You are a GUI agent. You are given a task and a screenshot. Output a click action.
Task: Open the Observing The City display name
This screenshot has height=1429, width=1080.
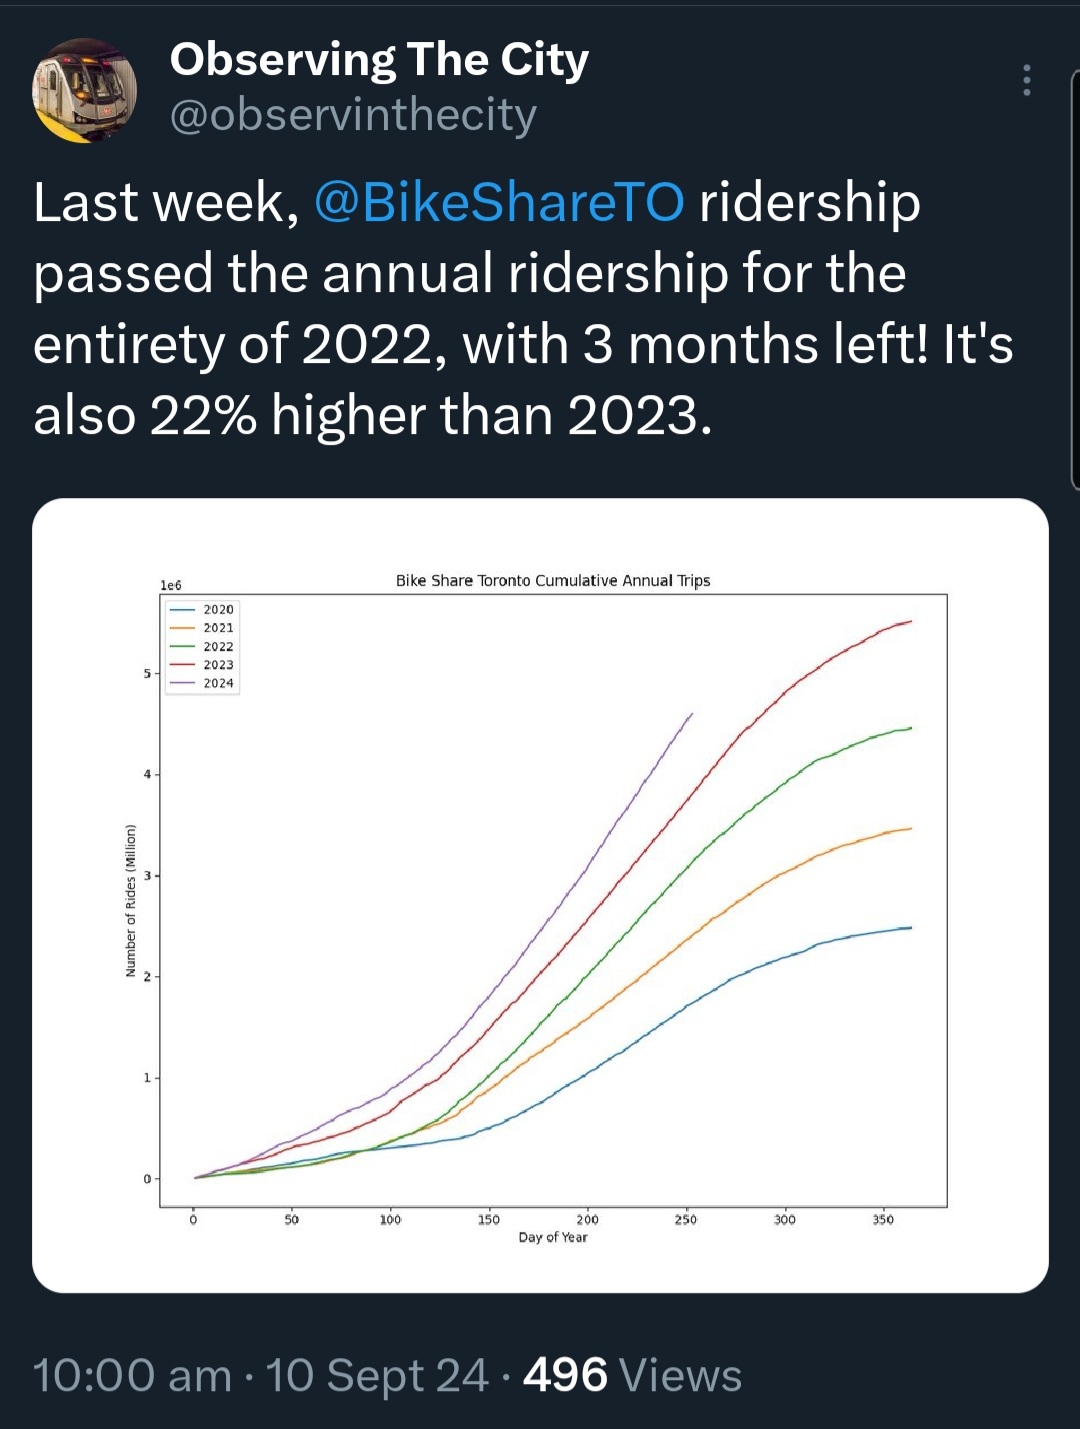coord(379,60)
